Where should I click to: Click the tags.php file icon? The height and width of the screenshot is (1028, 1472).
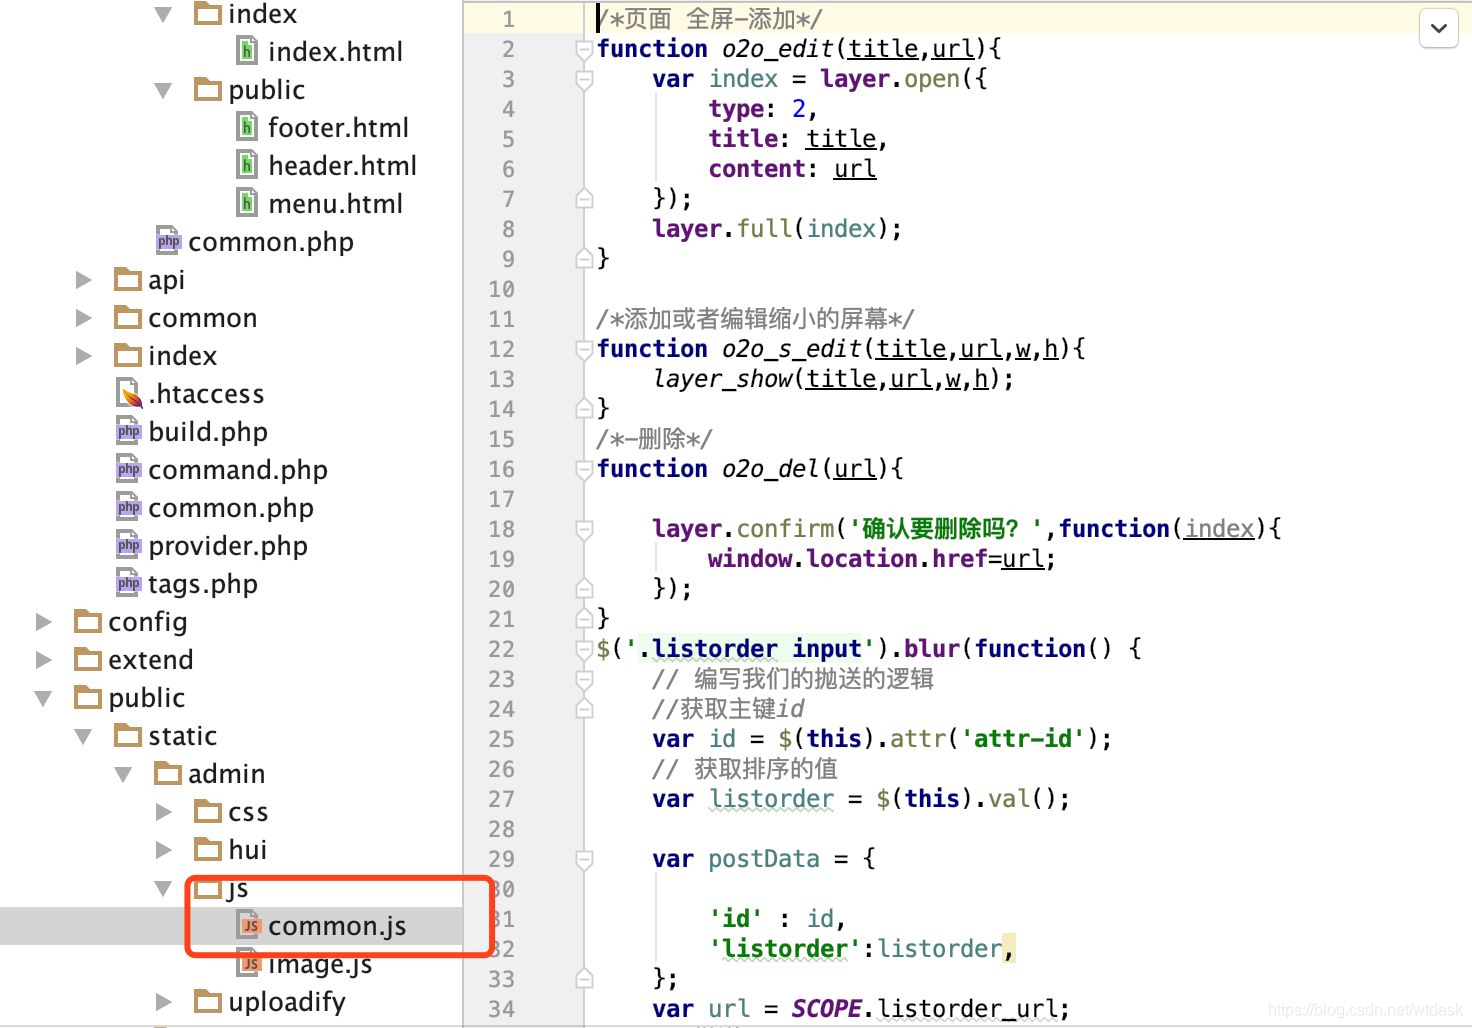[128, 583]
